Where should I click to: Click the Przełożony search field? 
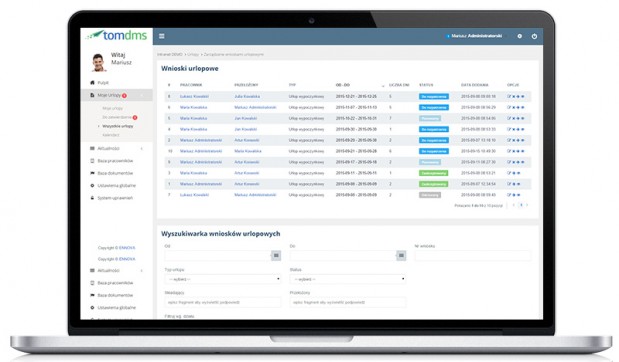tap(348, 302)
